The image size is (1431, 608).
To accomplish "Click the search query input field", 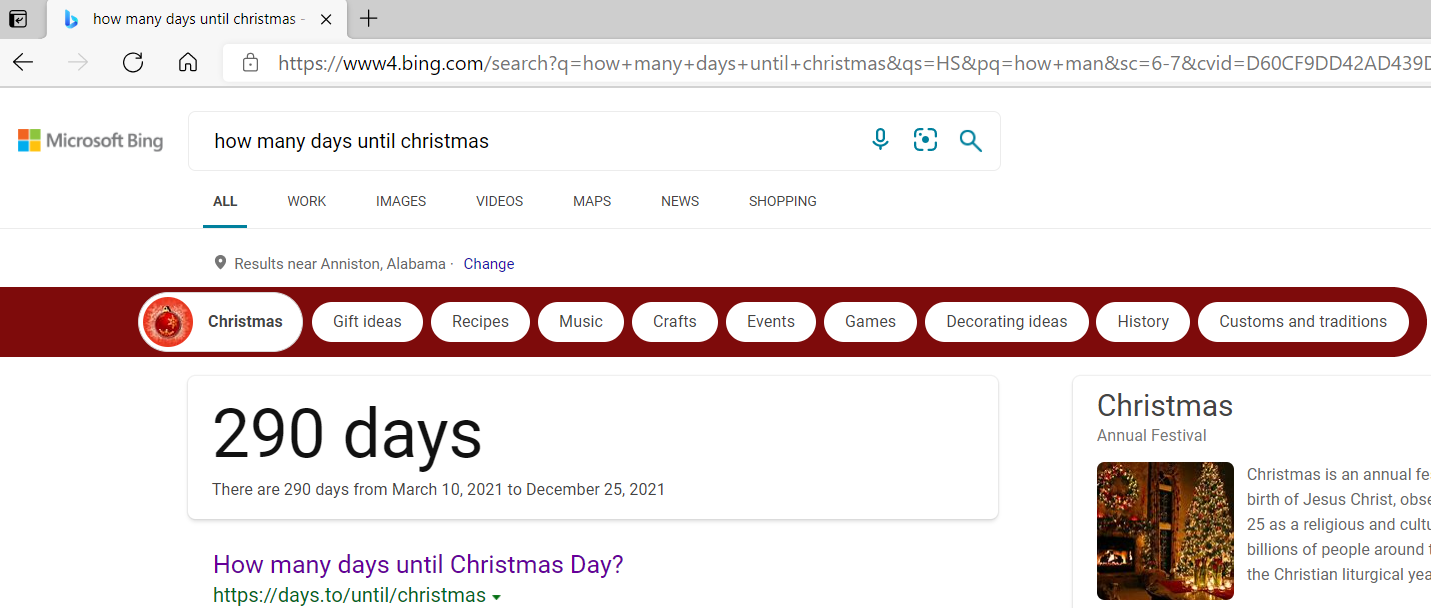I will point(530,141).
